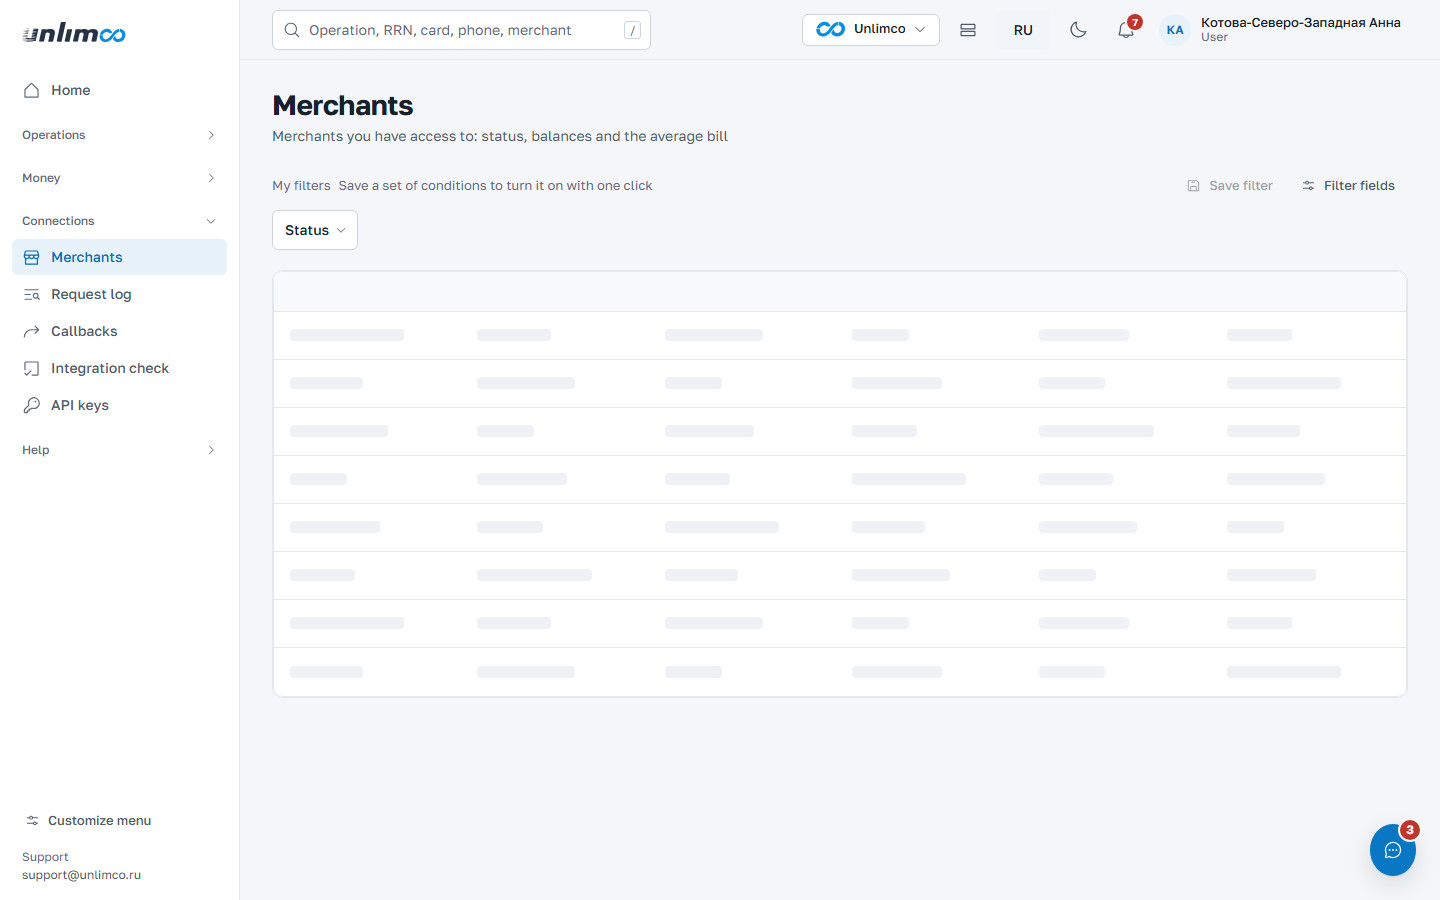1440x900 pixels.
Task: Click Customize menu
Action: click(88, 820)
